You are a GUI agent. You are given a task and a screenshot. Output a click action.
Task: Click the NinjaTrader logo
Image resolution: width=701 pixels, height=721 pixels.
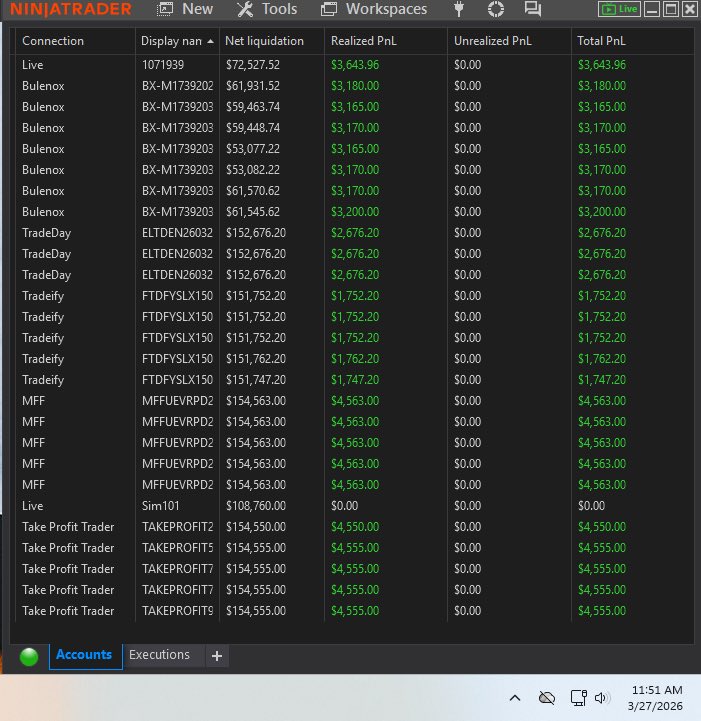[71, 9]
